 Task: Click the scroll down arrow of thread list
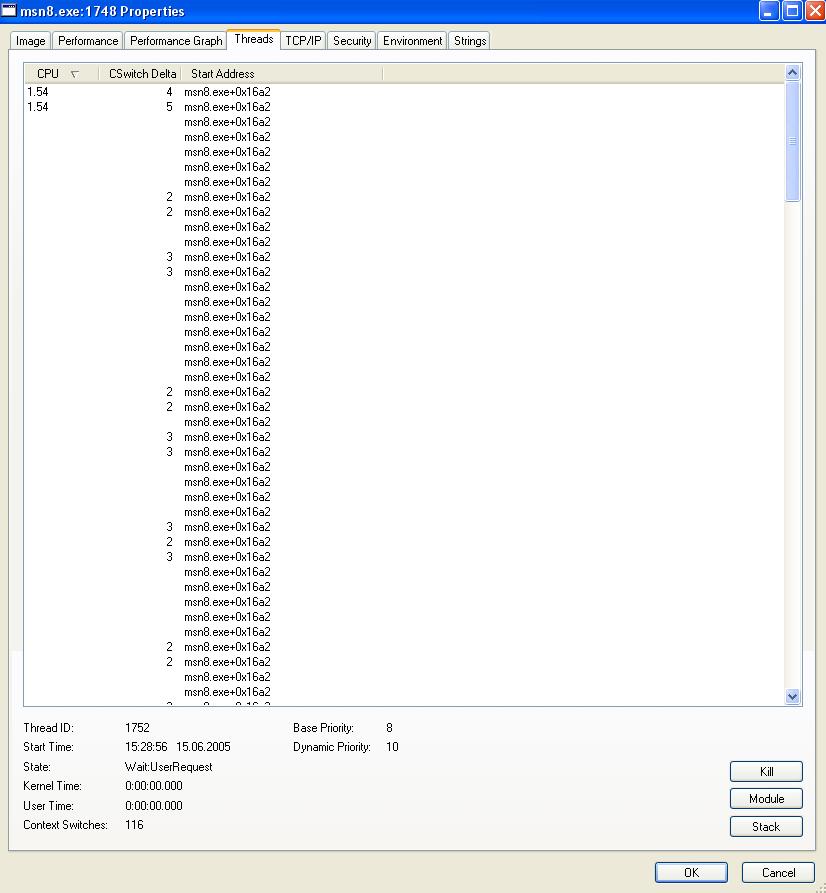click(792, 696)
